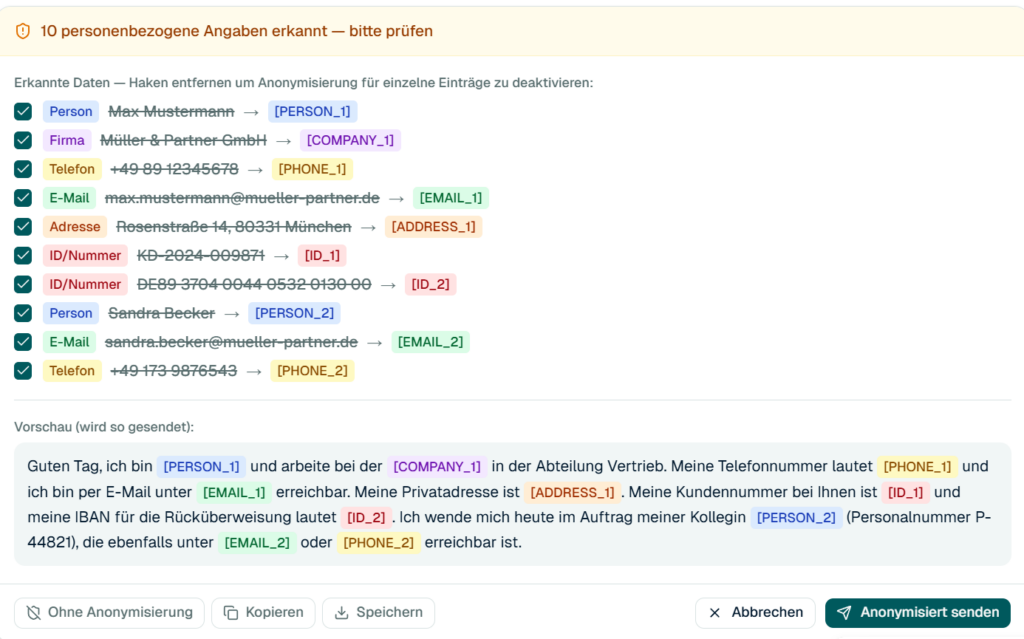Viewport: 1024px width, 639px height.
Task: Toggle checkbox for IBAN DE89 3704 entry
Action: [x=23, y=284]
